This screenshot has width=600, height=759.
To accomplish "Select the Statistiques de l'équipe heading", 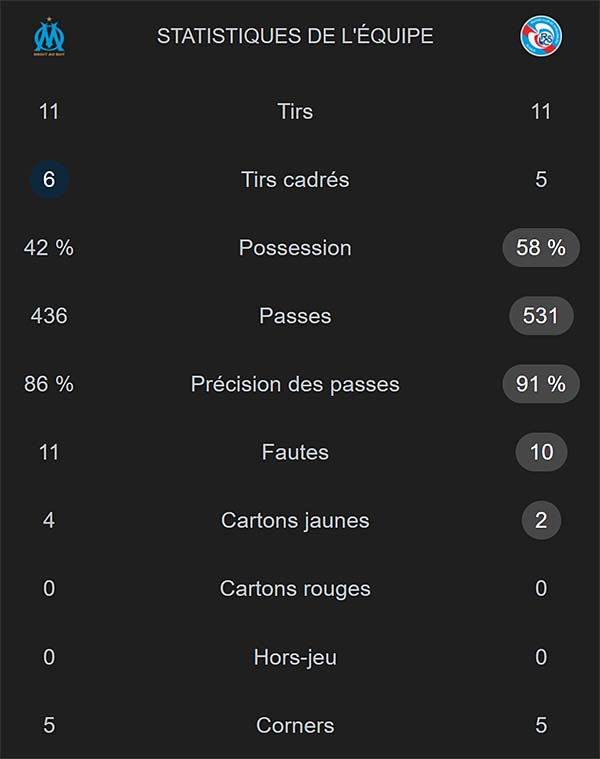I will [x=295, y=37].
